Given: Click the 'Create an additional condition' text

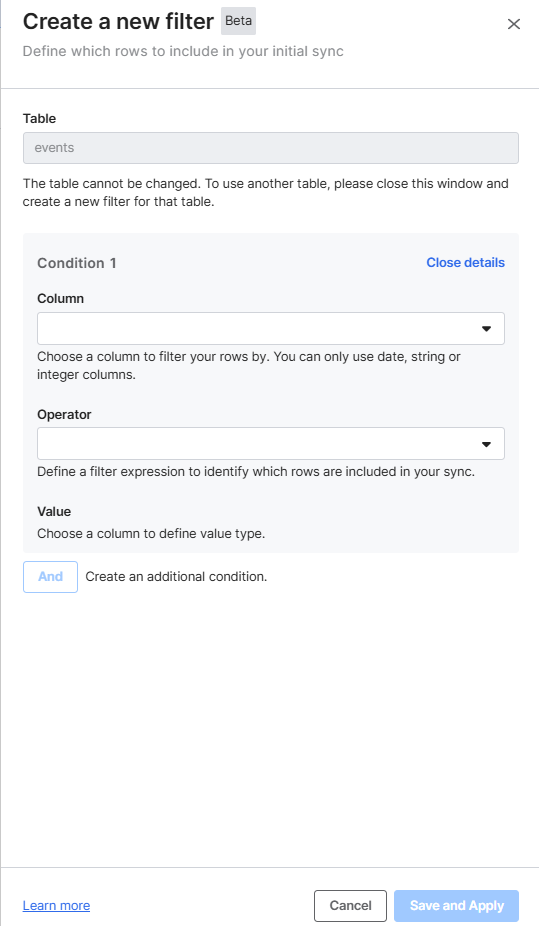Looking at the screenshot, I should point(176,576).
